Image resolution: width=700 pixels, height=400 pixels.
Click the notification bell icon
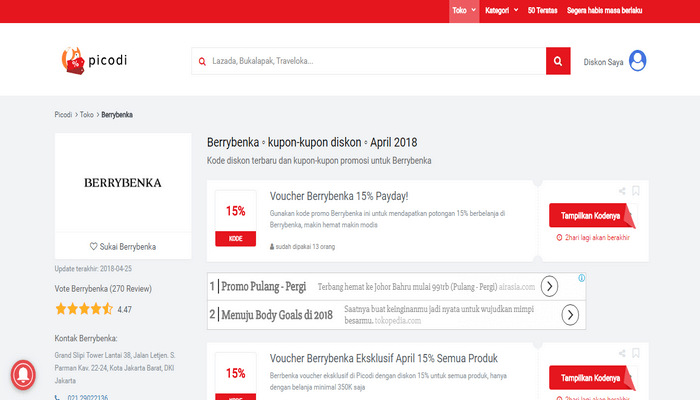[23, 375]
